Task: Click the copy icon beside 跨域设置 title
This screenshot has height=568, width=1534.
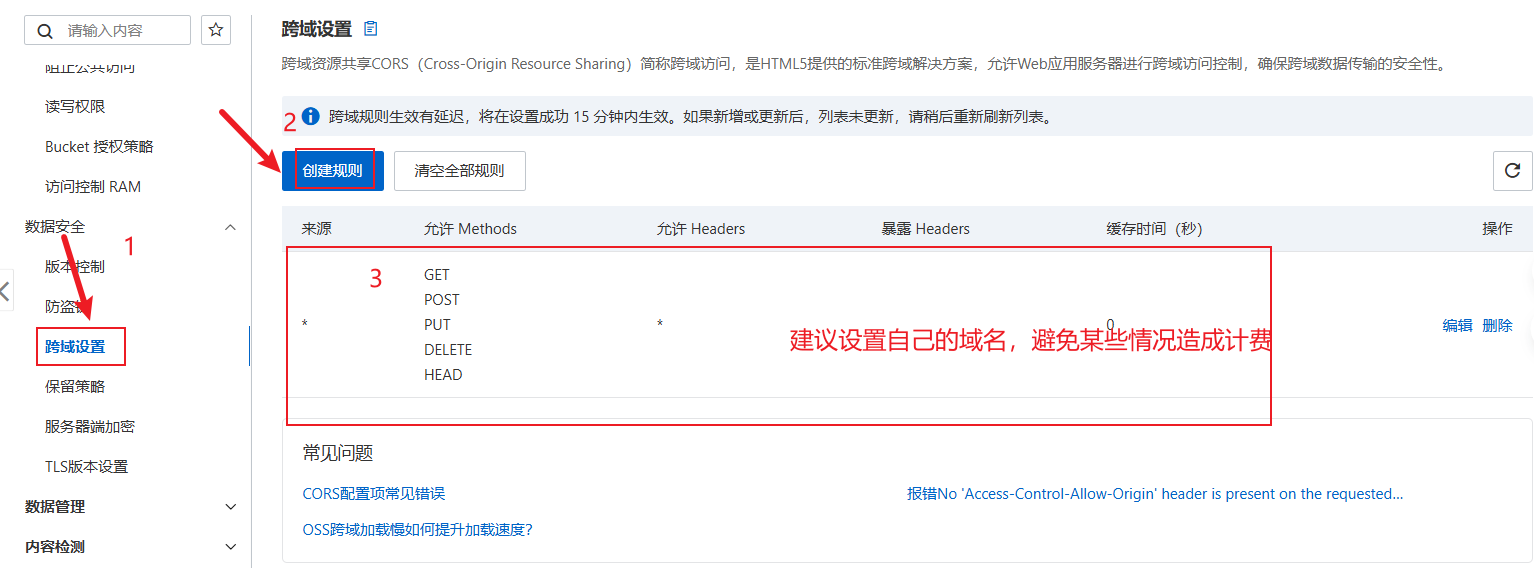Action: (x=371, y=29)
